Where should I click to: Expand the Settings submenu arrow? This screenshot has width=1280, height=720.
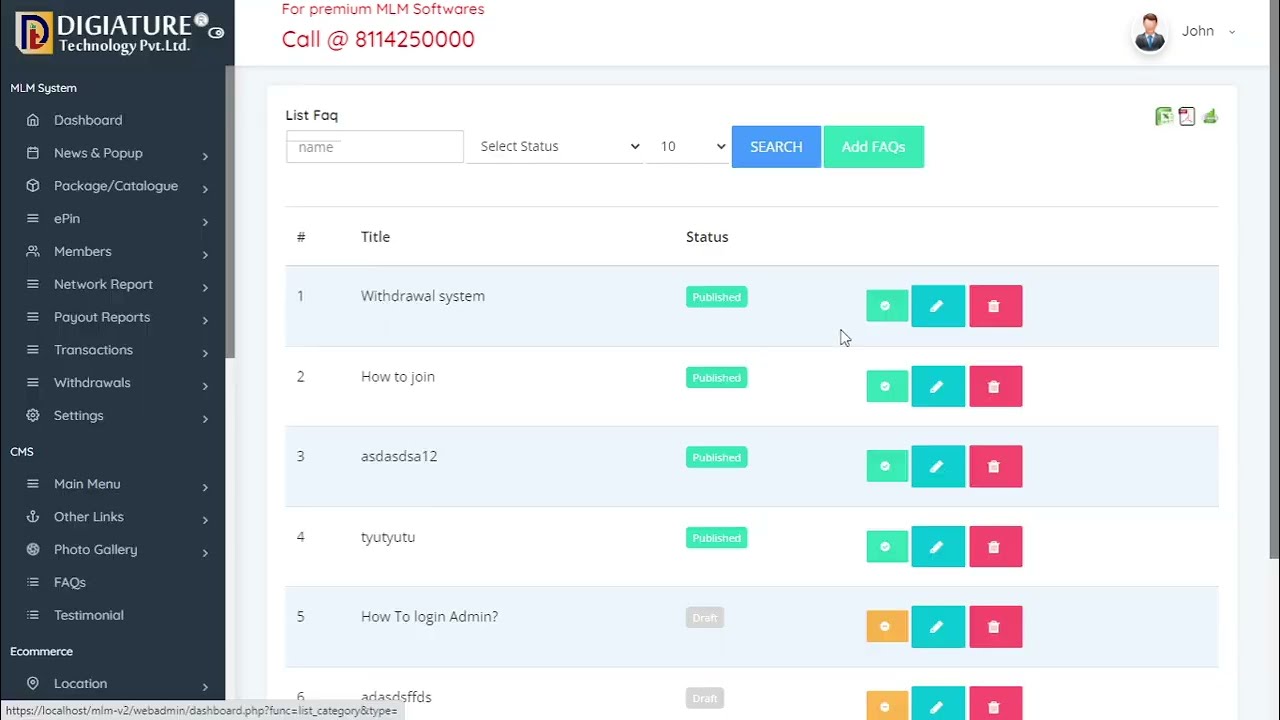tap(205, 419)
